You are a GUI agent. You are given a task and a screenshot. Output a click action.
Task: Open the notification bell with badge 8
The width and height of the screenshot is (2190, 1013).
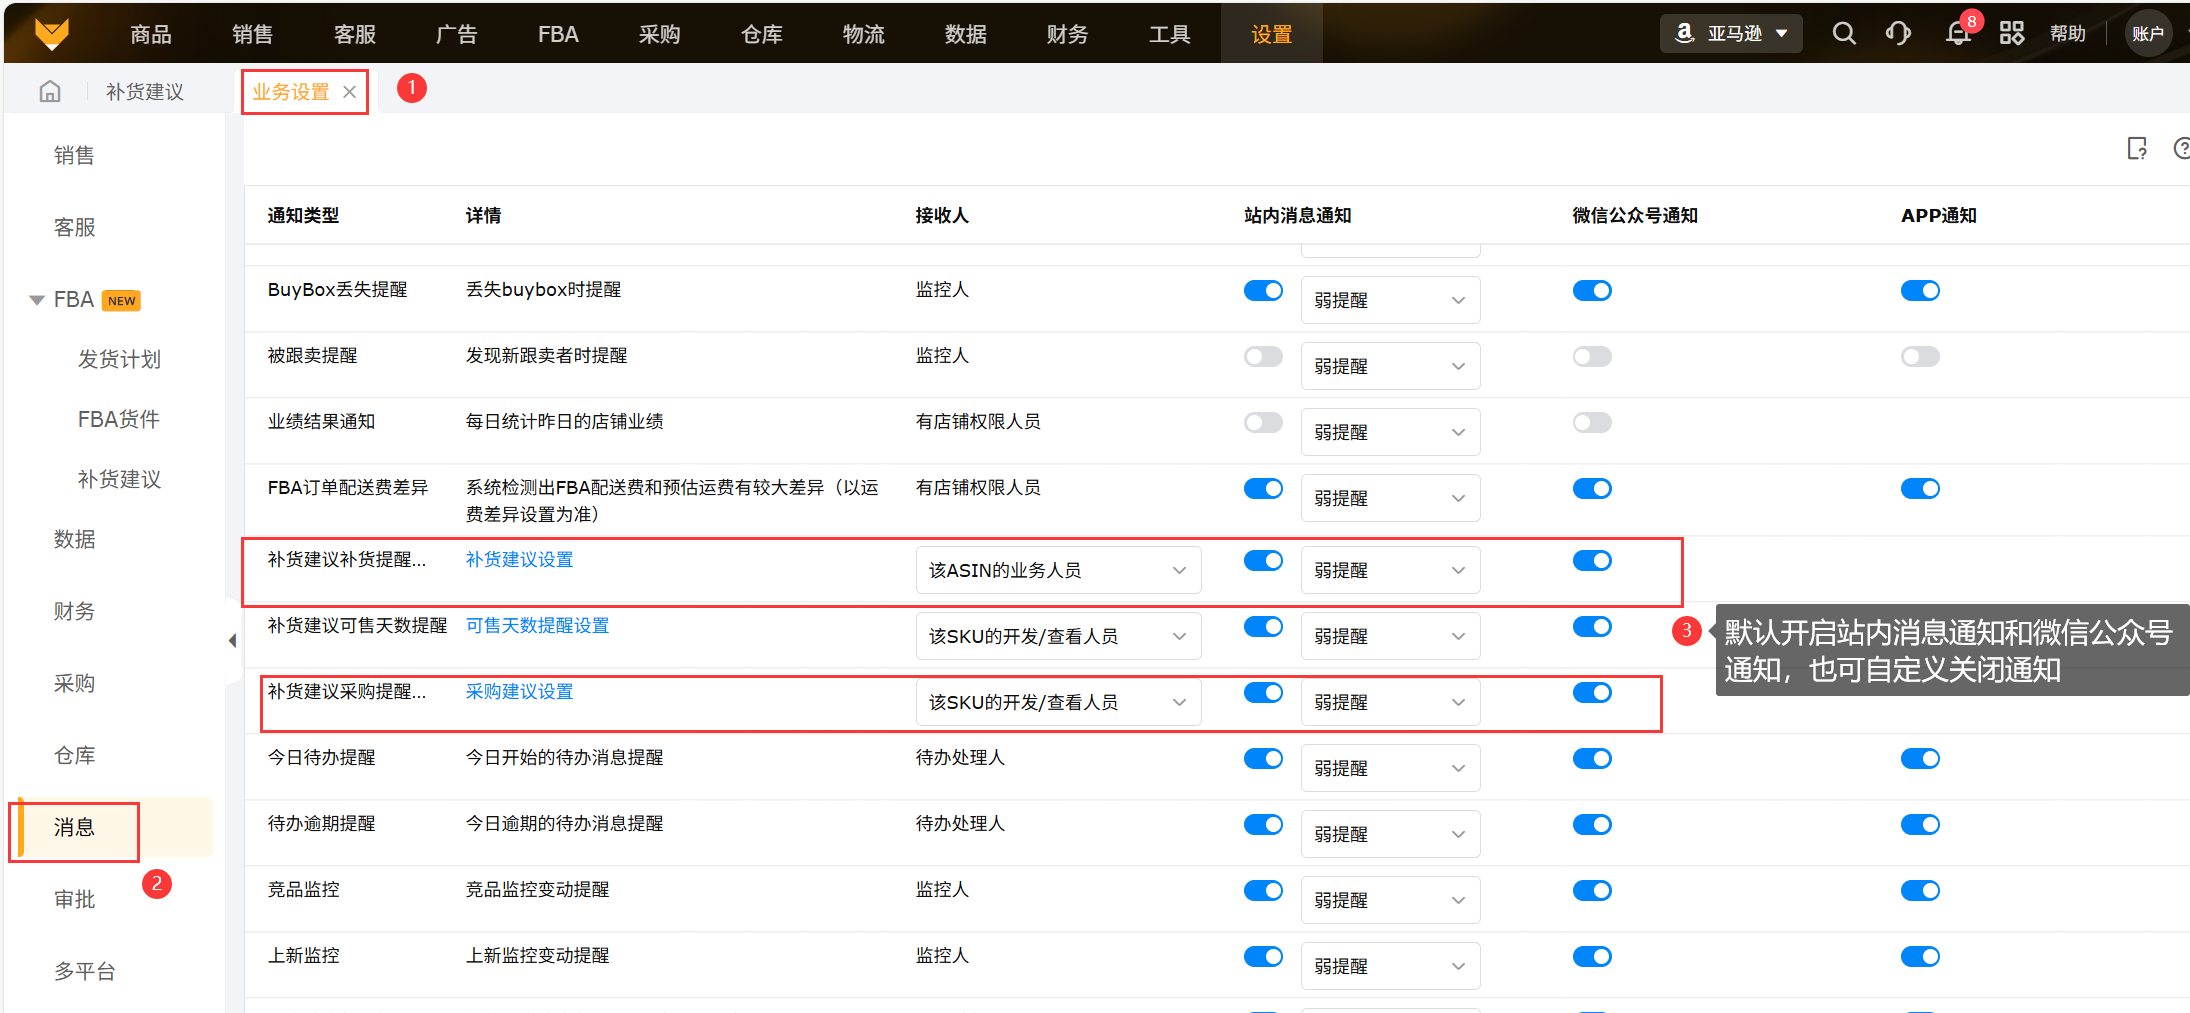pyautogui.click(x=1958, y=34)
